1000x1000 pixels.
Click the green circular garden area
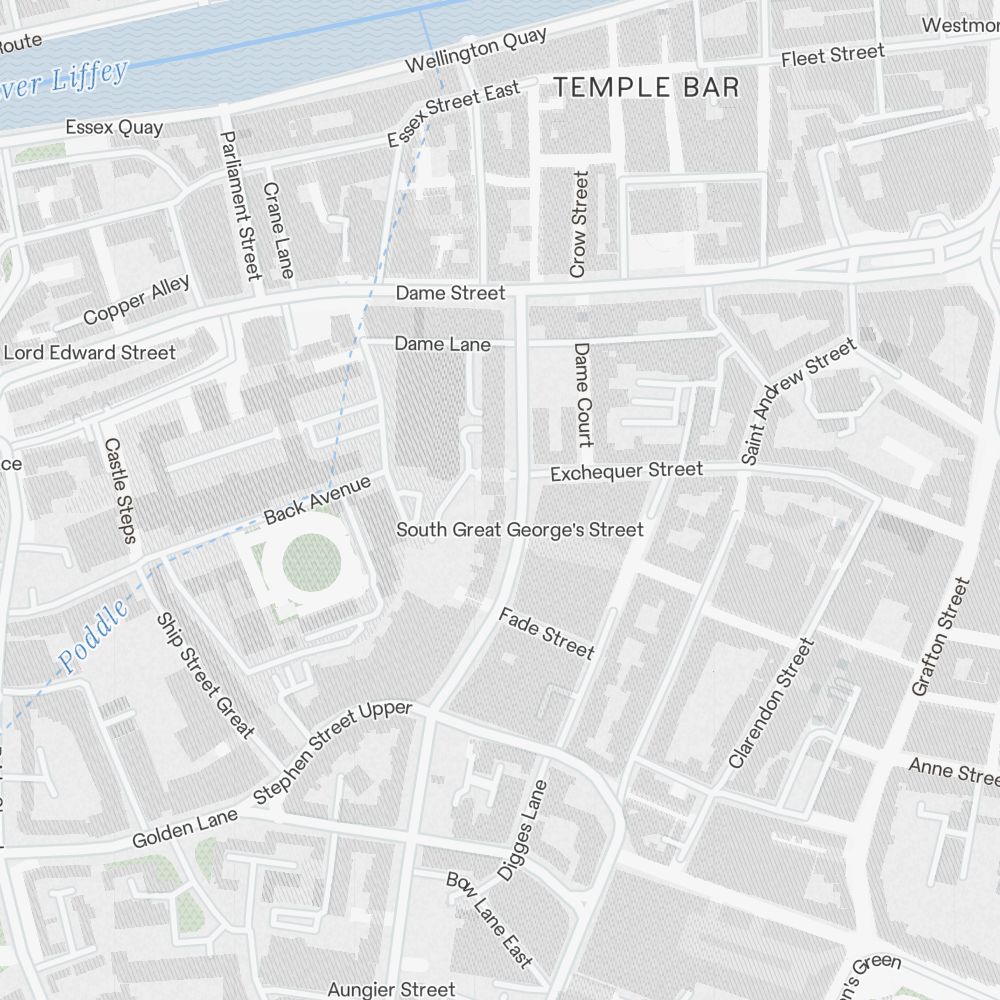311,562
